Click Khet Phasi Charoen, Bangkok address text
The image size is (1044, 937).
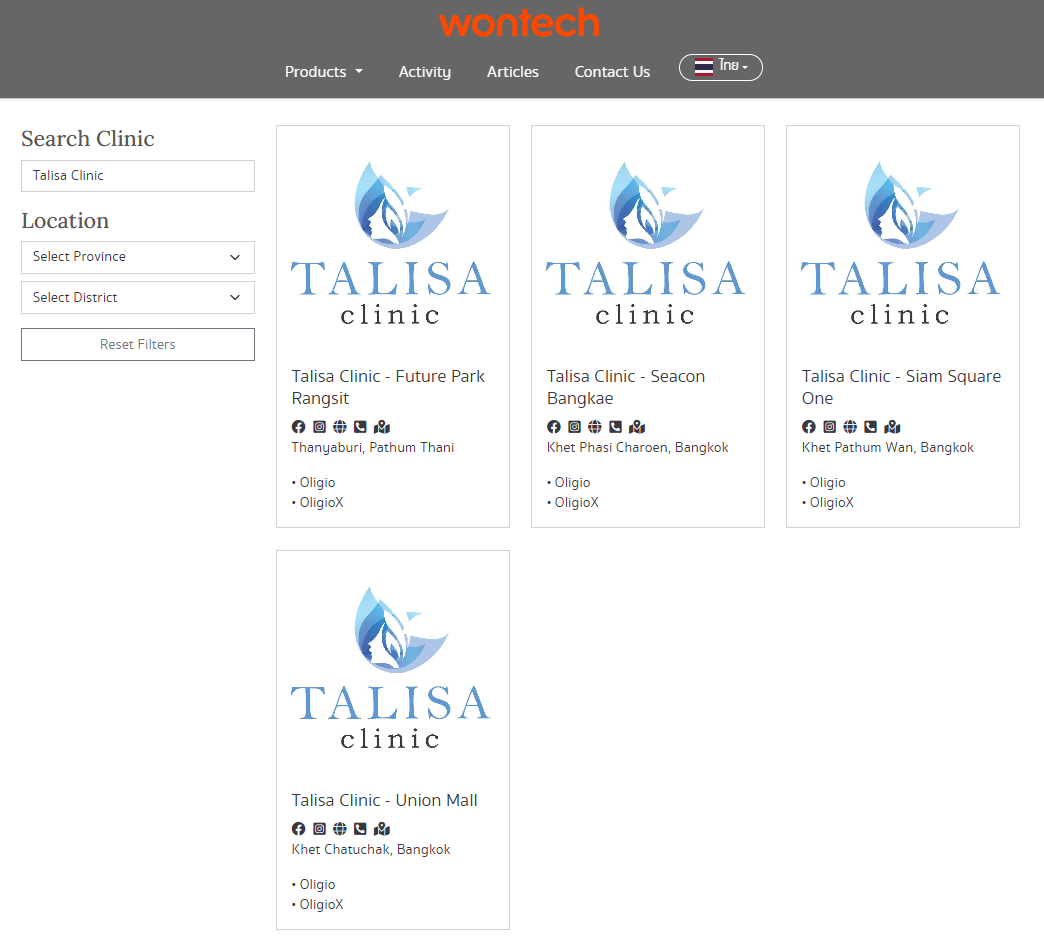[x=638, y=448]
